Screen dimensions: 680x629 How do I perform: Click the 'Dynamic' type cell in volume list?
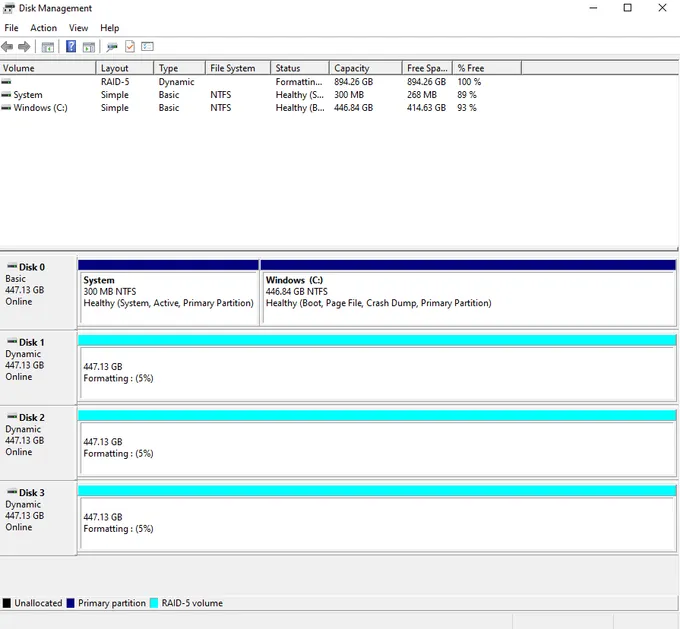pyautogui.click(x=176, y=82)
